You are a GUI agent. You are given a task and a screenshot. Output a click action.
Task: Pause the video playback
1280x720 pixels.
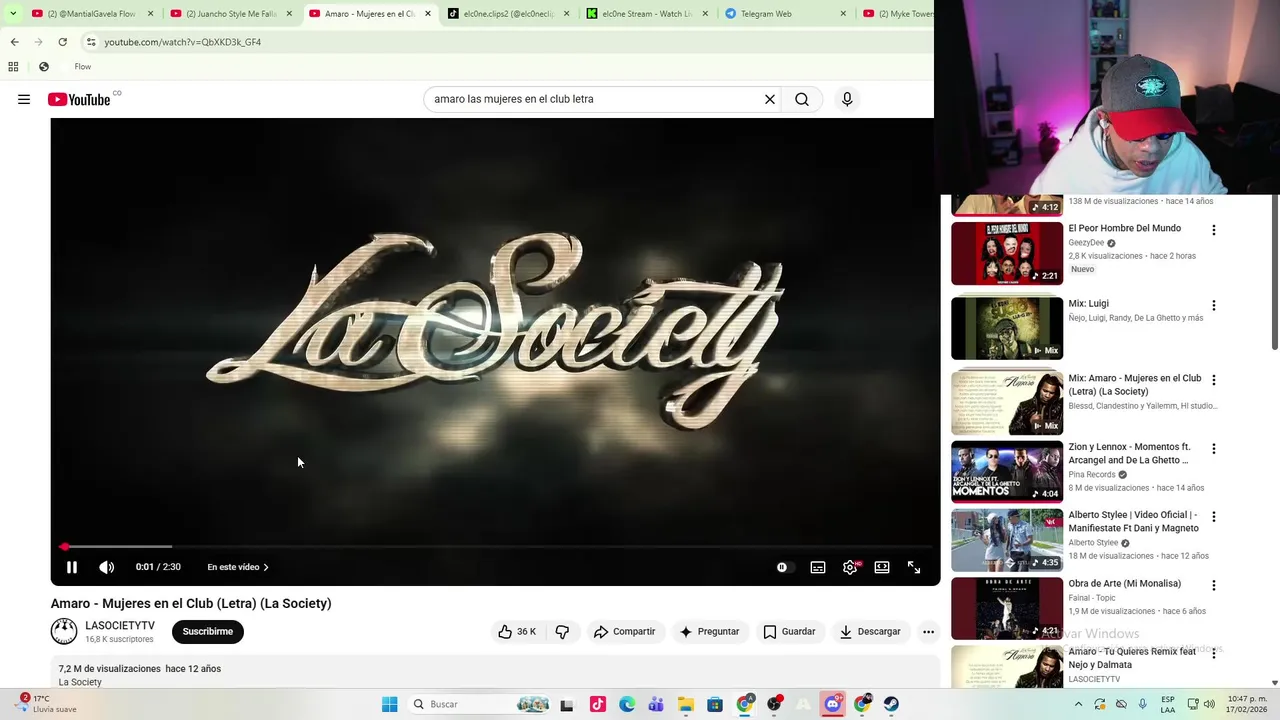[72, 567]
